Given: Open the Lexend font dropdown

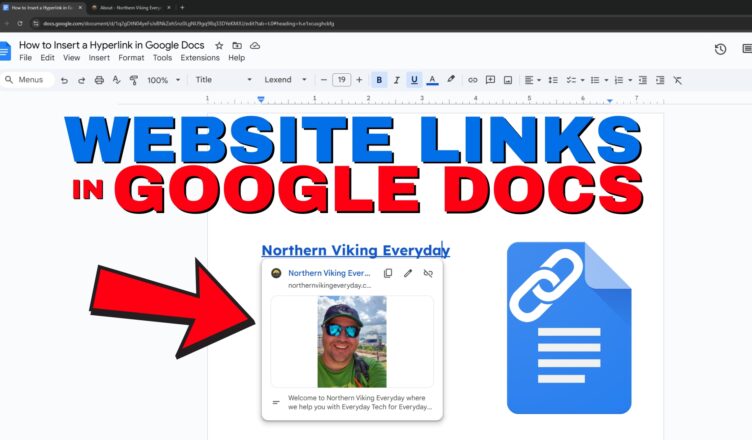Looking at the screenshot, I should 285,80.
